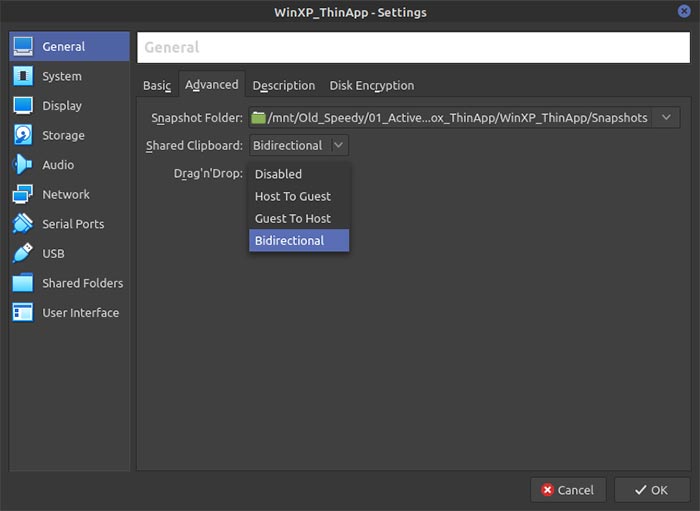Switch to the Basic tab
Image resolution: width=700 pixels, height=511 pixels.
click(157, 85)
